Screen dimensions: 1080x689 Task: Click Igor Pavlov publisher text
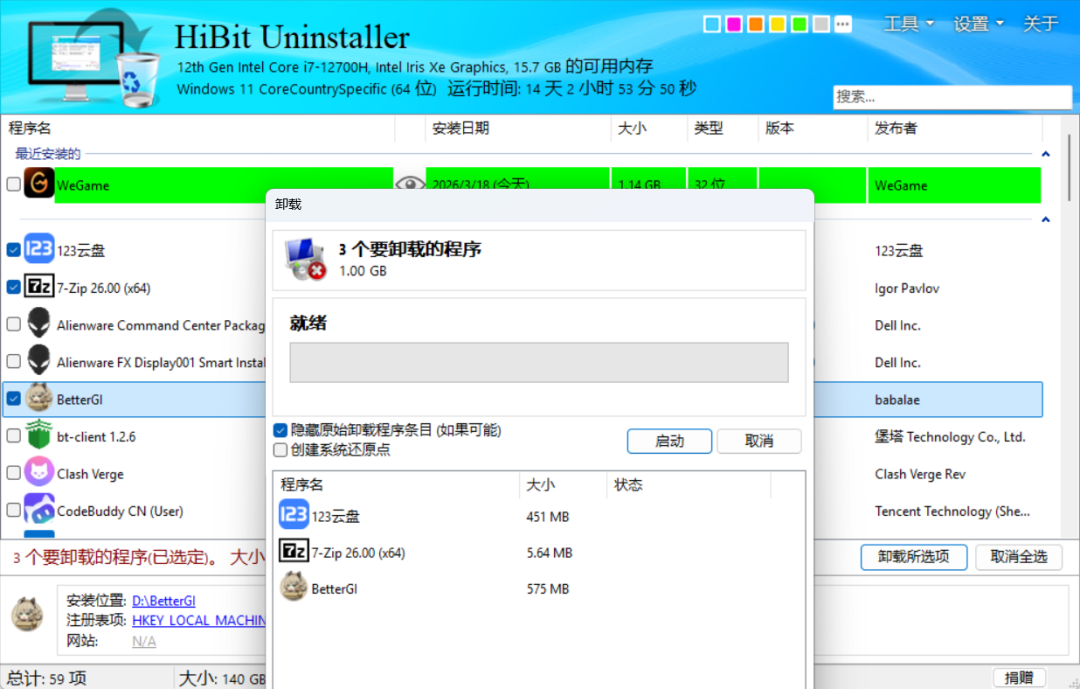pyautogui.click(x=906, y=289)
